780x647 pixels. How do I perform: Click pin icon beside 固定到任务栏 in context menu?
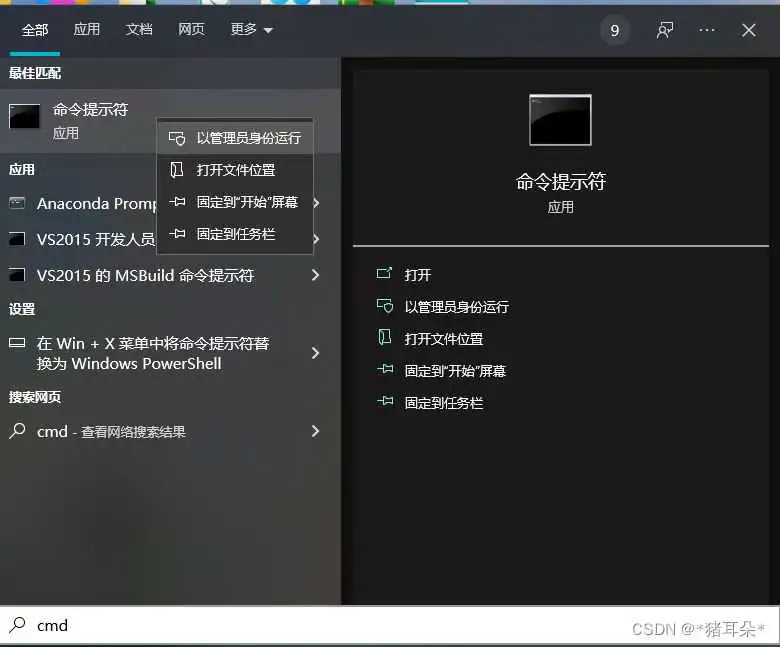[177, 233]
